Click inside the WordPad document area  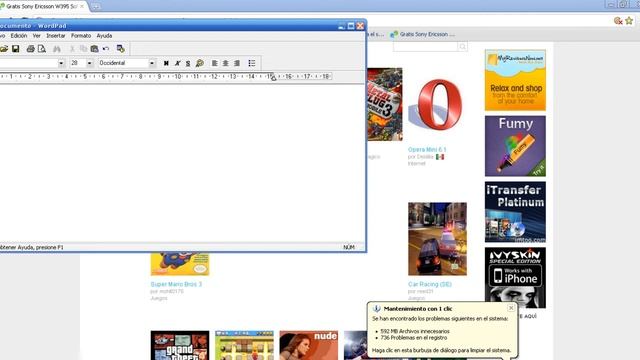182,163
